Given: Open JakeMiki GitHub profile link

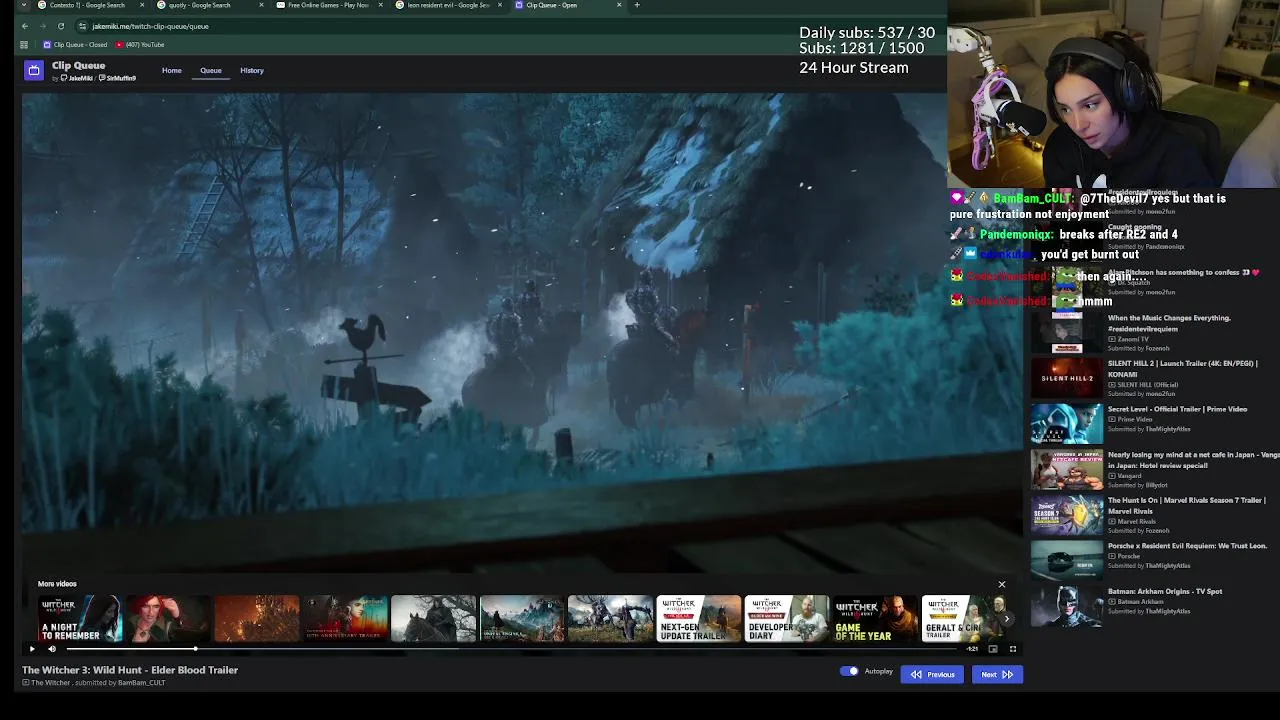Looking at the screenshot, I should (78, 78).
